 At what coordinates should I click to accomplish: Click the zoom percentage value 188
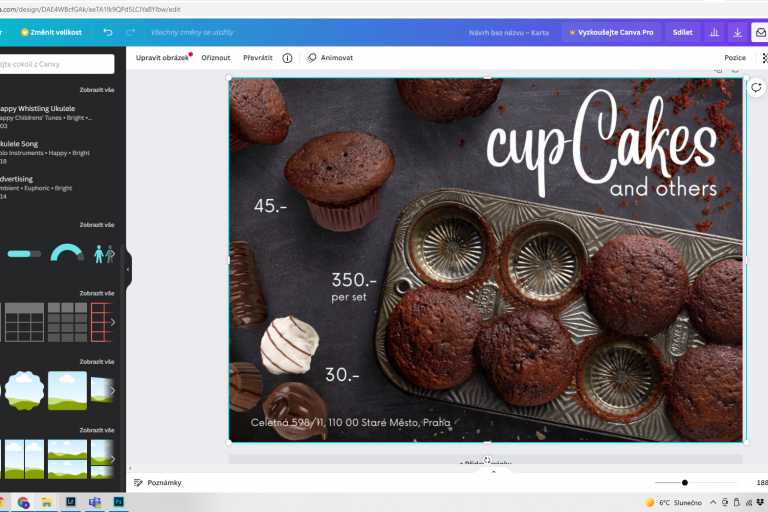pyautogui.click(x=762, y=483)
